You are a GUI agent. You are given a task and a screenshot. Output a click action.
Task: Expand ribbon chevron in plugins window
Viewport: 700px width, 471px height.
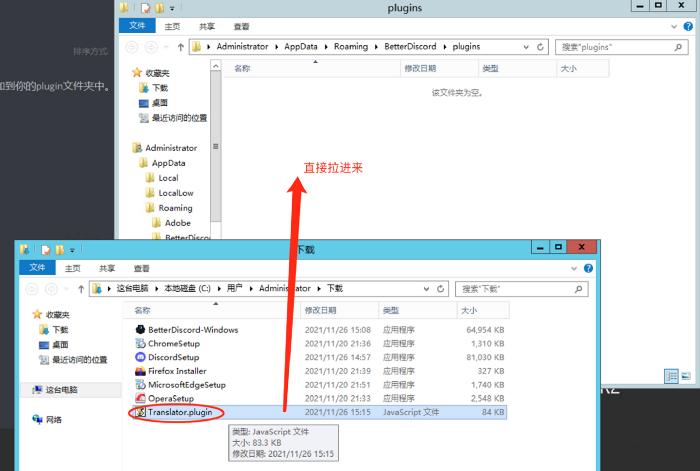coord(674,26)
